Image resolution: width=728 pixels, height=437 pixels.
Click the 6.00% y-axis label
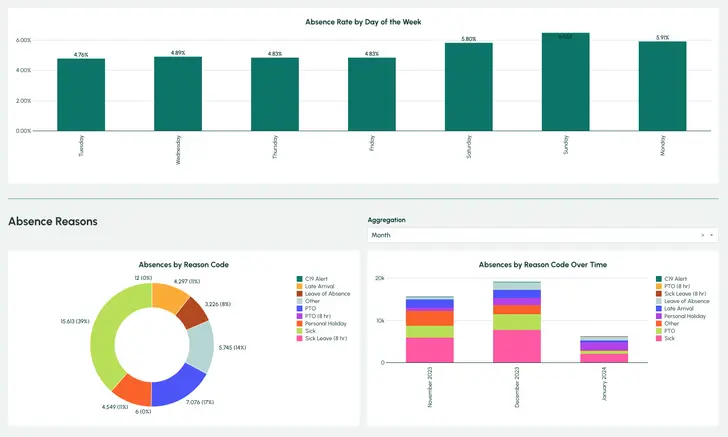point(23,40)
